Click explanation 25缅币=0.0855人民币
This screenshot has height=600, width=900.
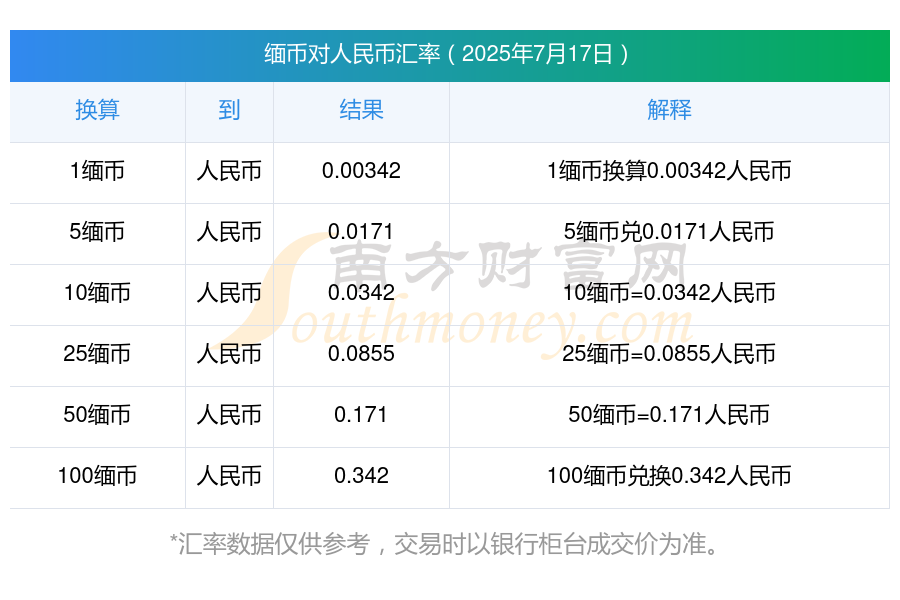pos(669,354)
